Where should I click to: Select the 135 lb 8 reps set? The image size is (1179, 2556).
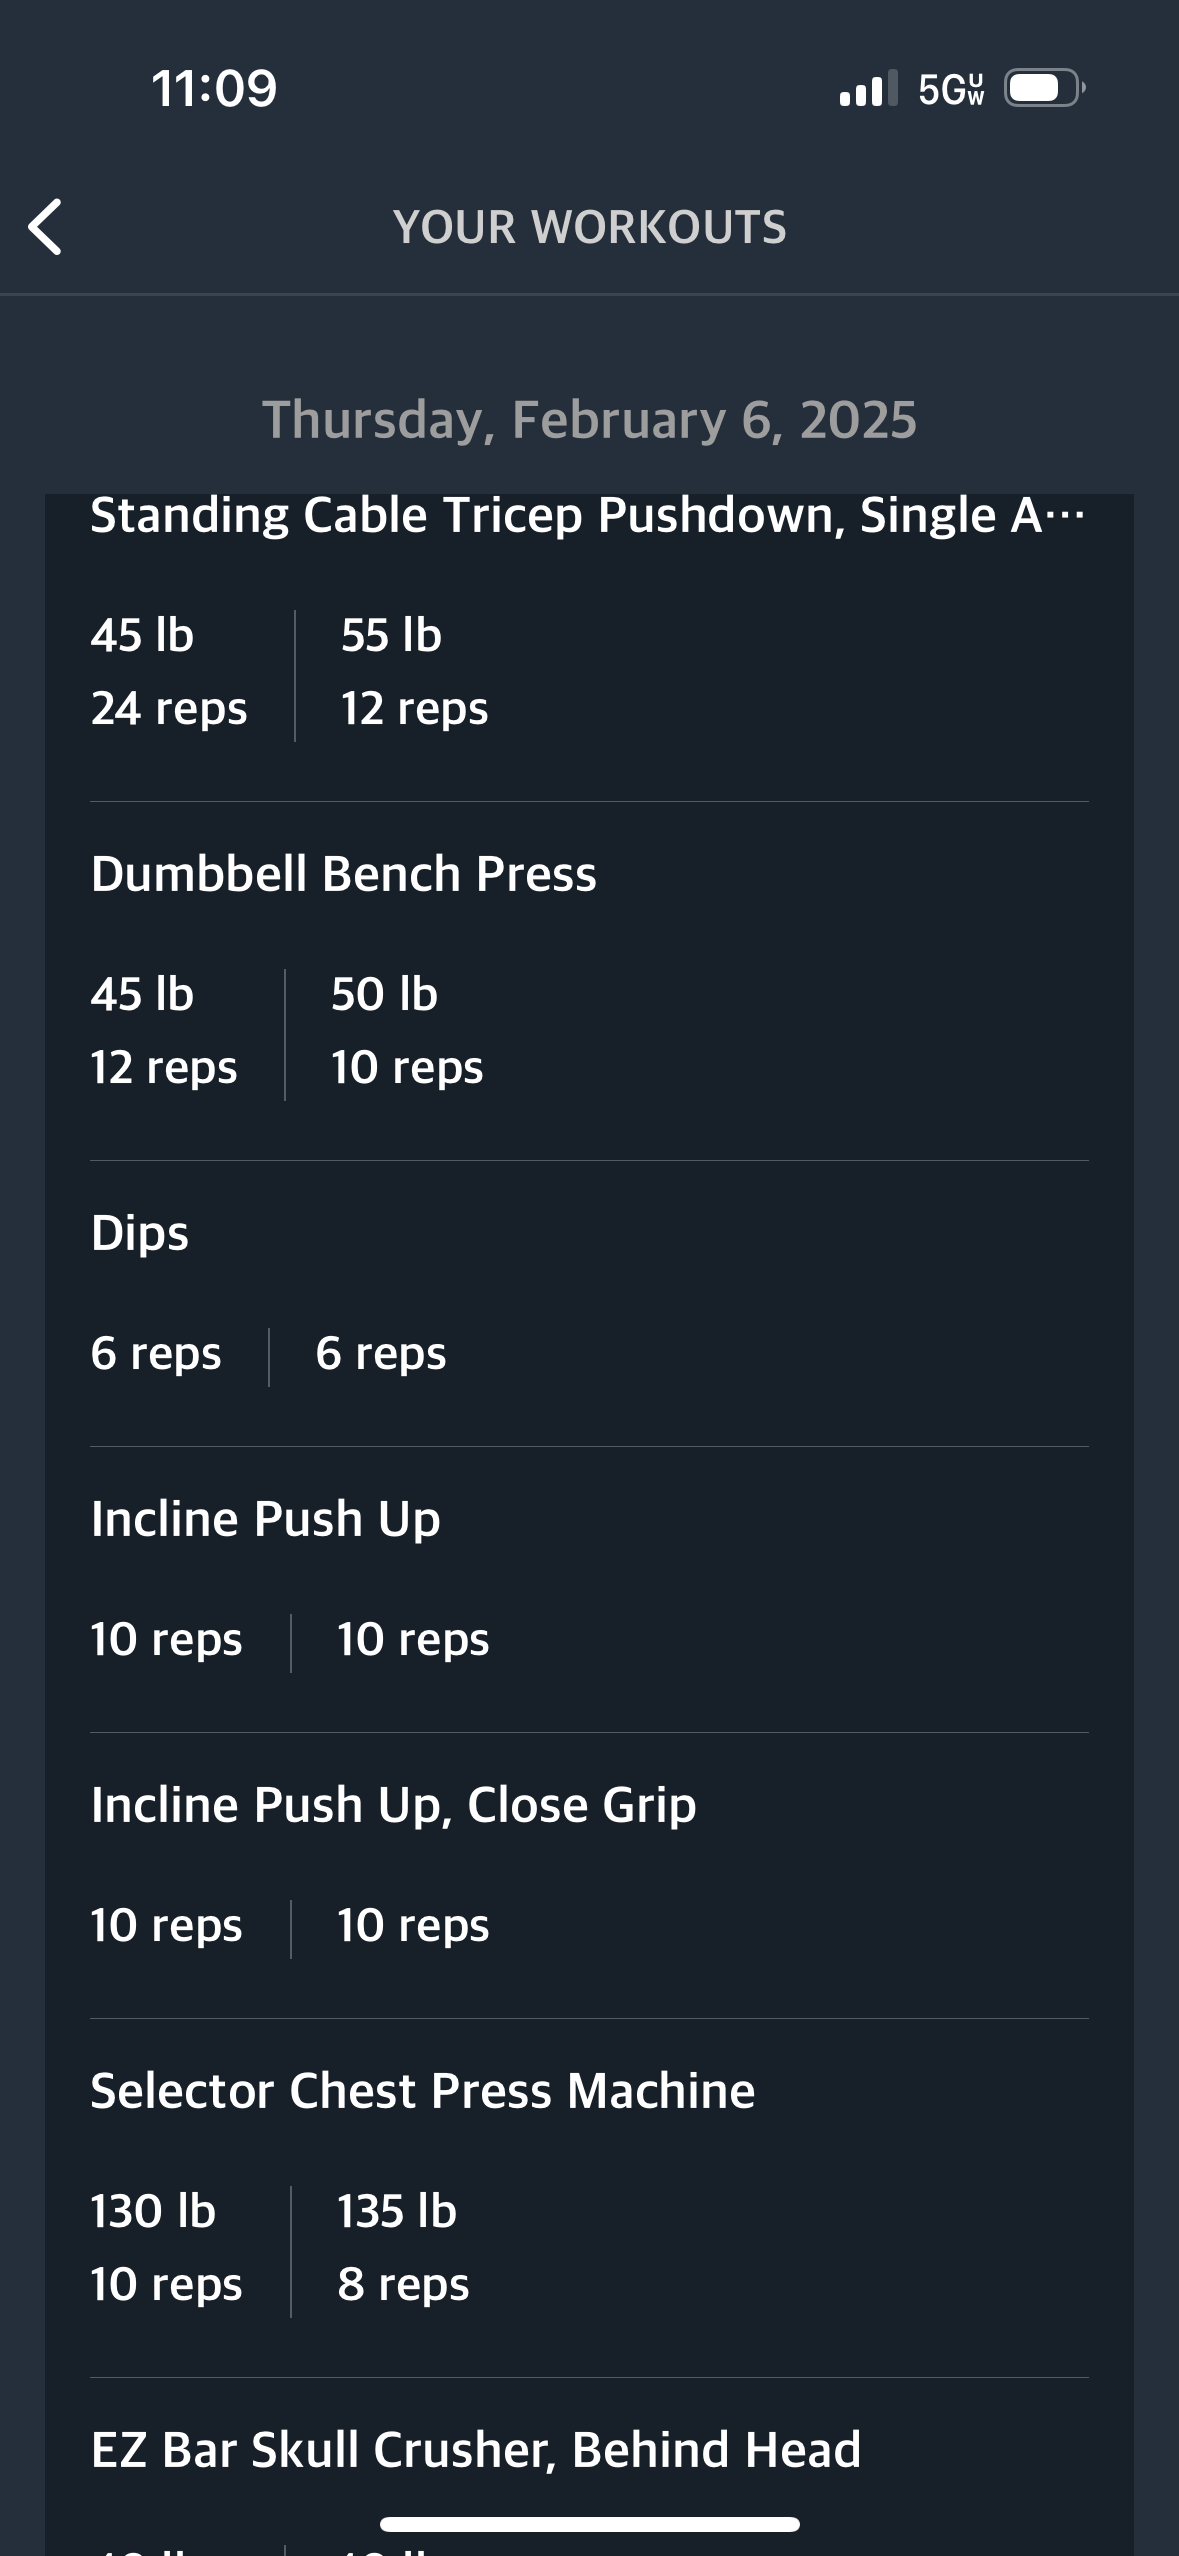click(x=403, y=2248)
